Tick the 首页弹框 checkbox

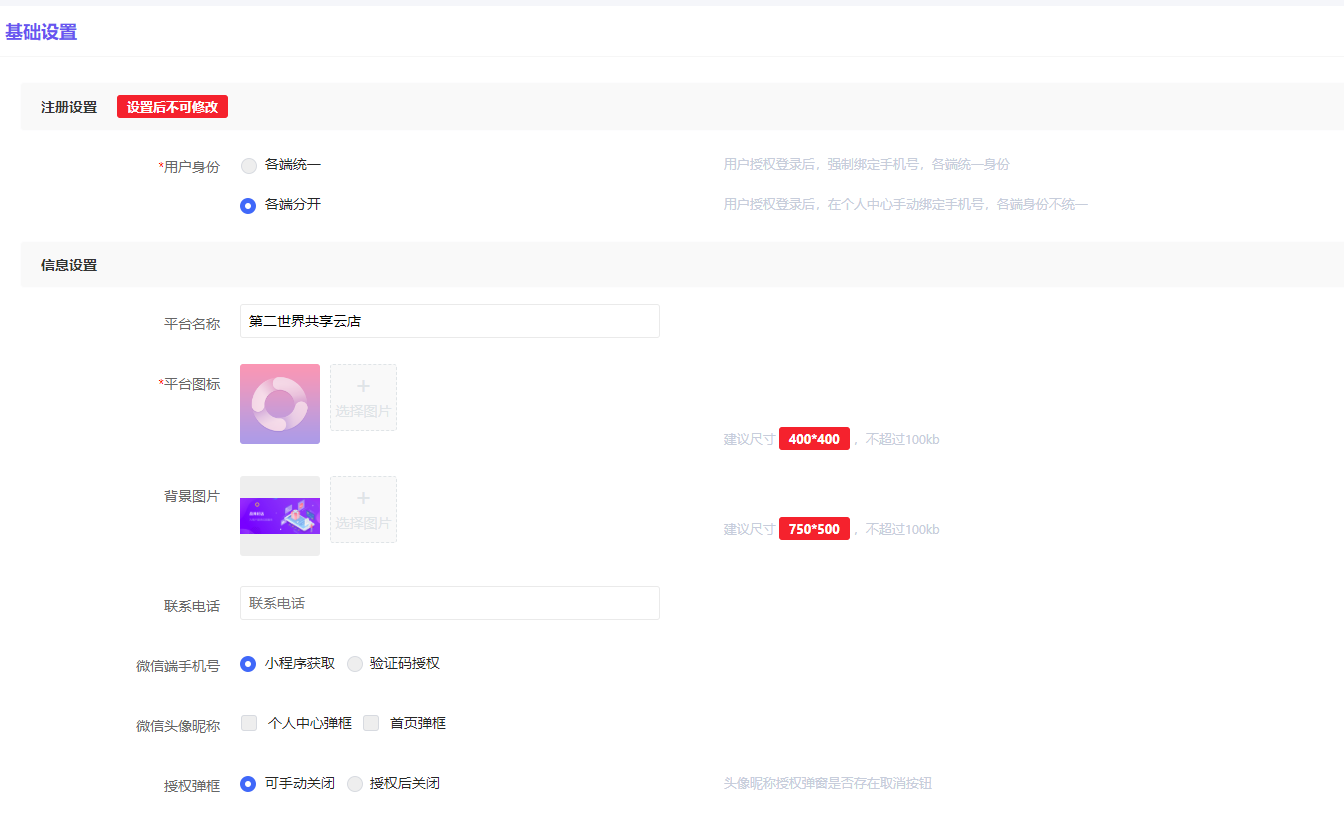[x=371, y=723]
